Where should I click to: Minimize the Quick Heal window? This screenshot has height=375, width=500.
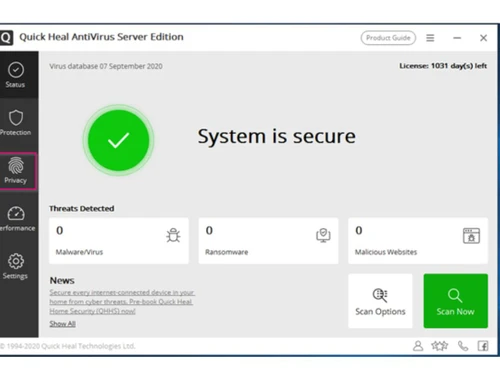(x=457, y=38)
